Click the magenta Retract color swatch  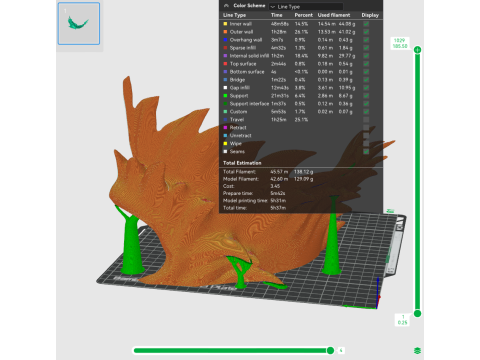pyautogui.click(x=225, y=128)
